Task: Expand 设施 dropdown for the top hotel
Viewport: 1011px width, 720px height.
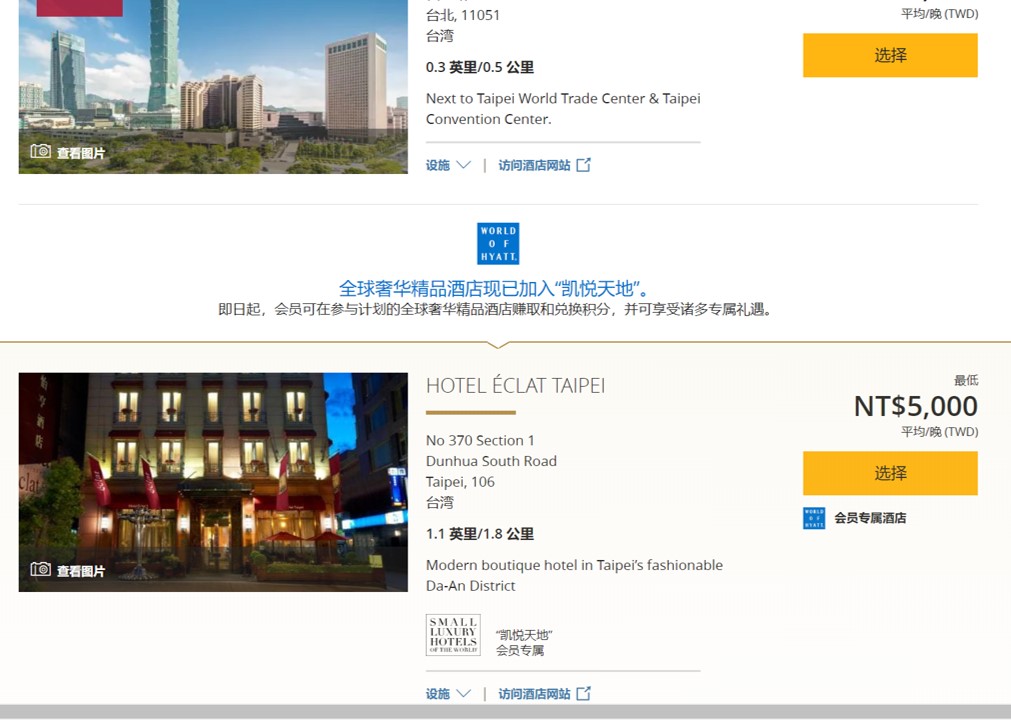Action: (448, 165)
